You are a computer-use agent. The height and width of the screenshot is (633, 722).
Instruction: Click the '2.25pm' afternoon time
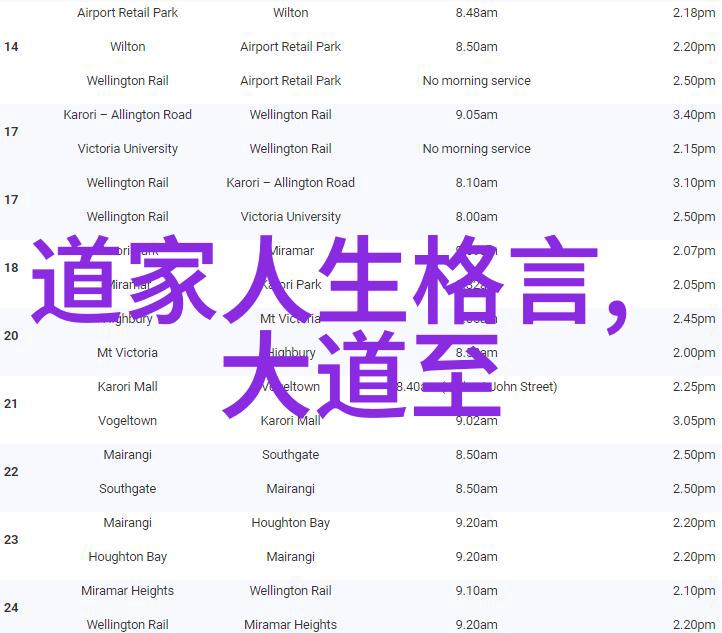tap(694, 387)
